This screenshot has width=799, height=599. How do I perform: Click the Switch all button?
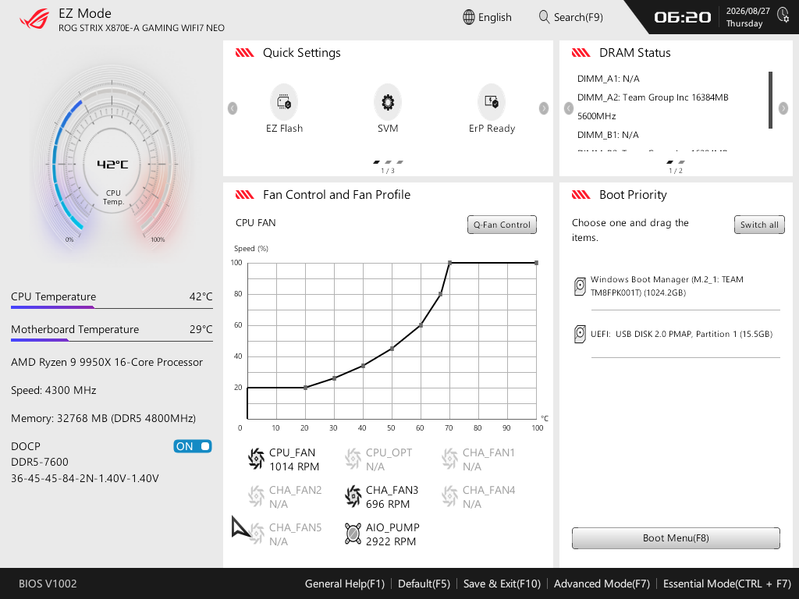759,225
